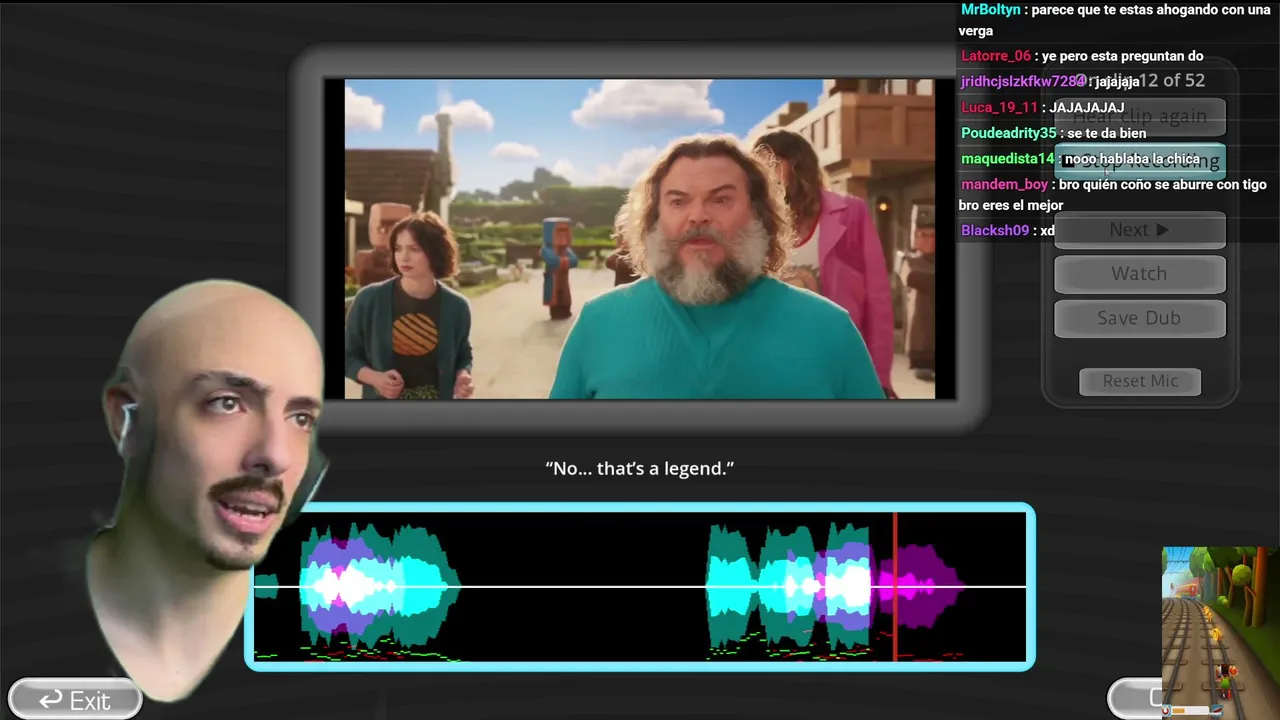
Task: Click the clip counter "12 of 52"
Action: (1171, 80)
